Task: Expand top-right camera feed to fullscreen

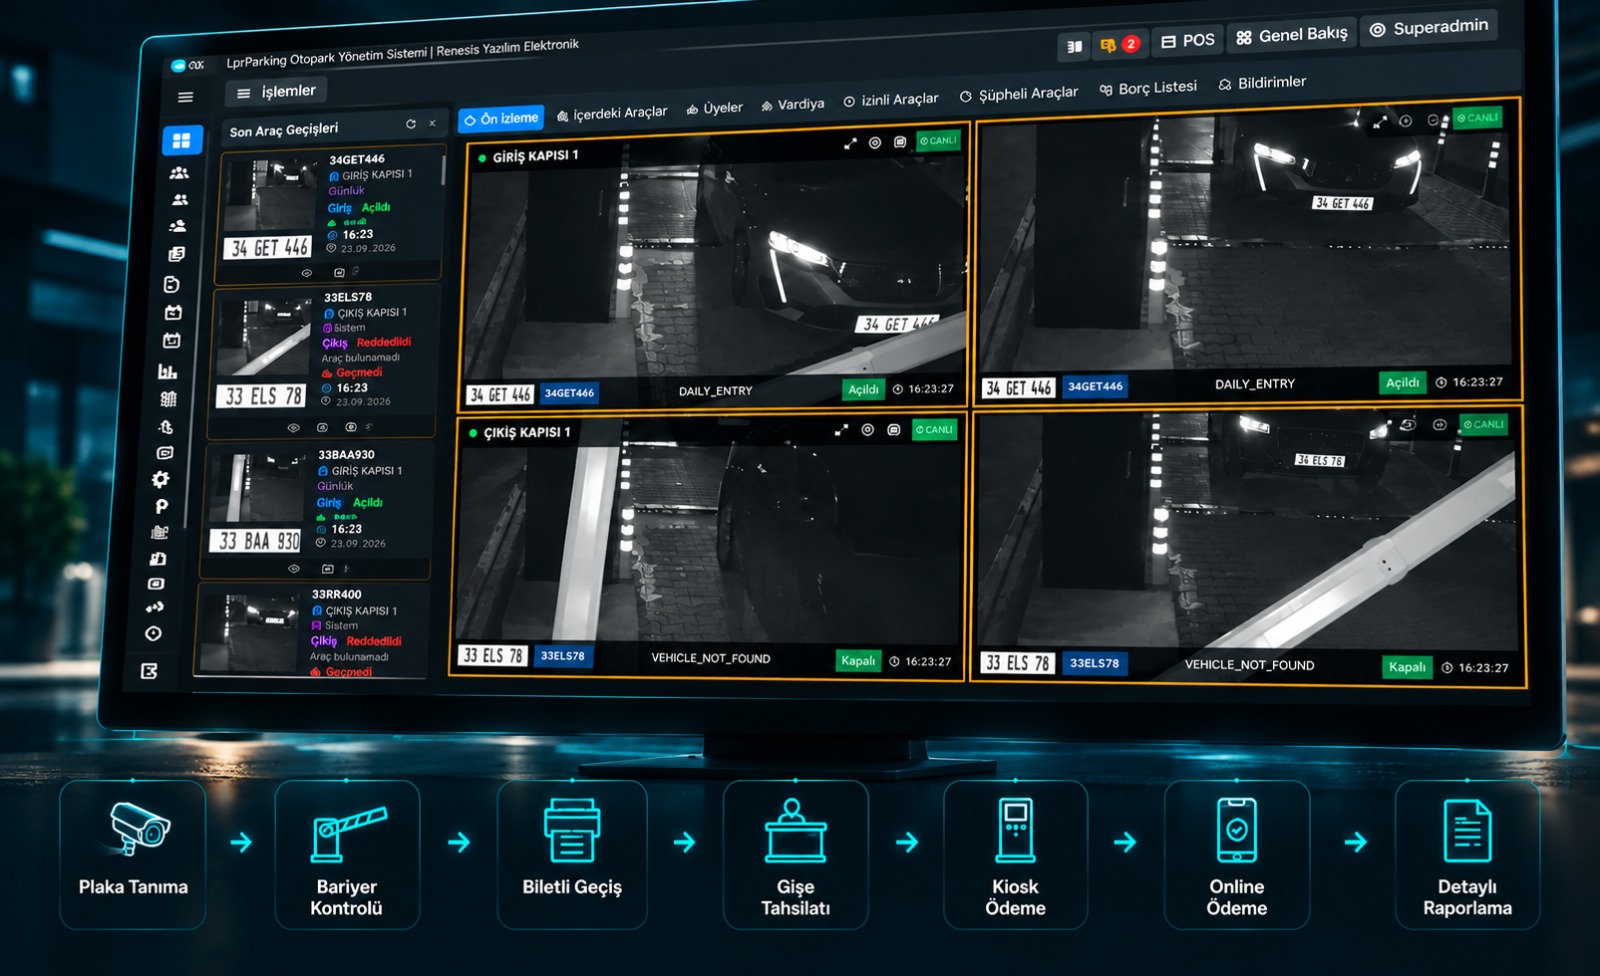Action: point(1380,122)
